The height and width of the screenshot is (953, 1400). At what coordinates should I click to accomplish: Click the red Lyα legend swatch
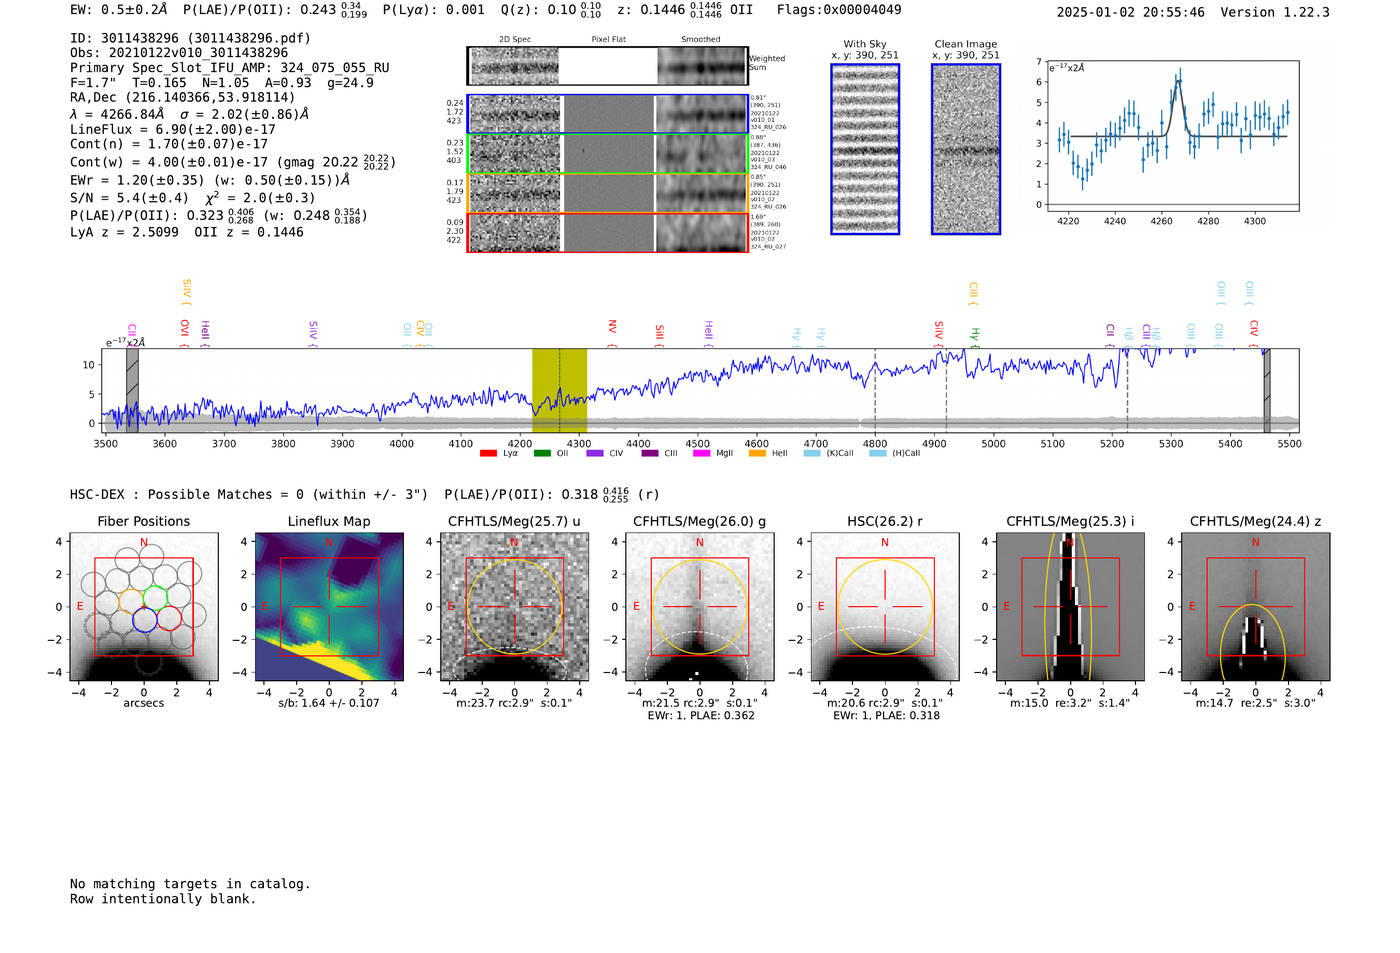click(x=488, y=453)
